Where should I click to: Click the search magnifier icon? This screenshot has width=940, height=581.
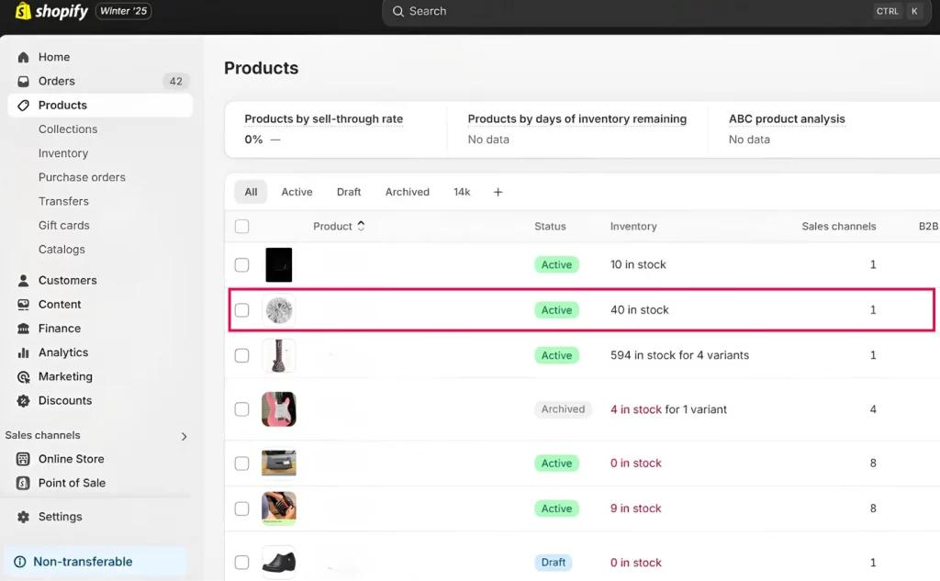tap(398, 11)
